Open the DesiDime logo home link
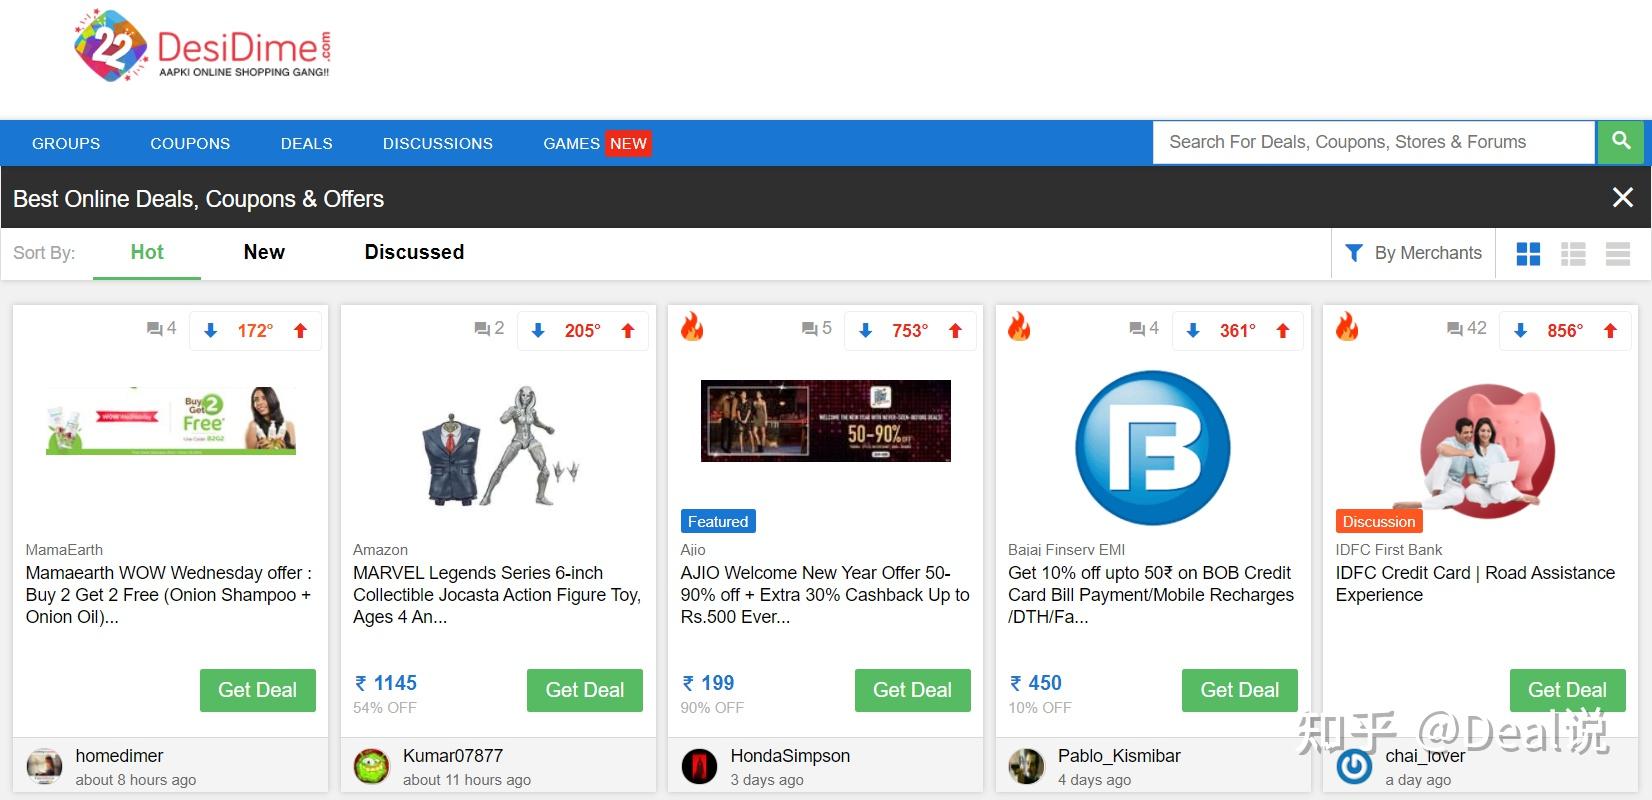1652x800 pixels. point(203,46)
